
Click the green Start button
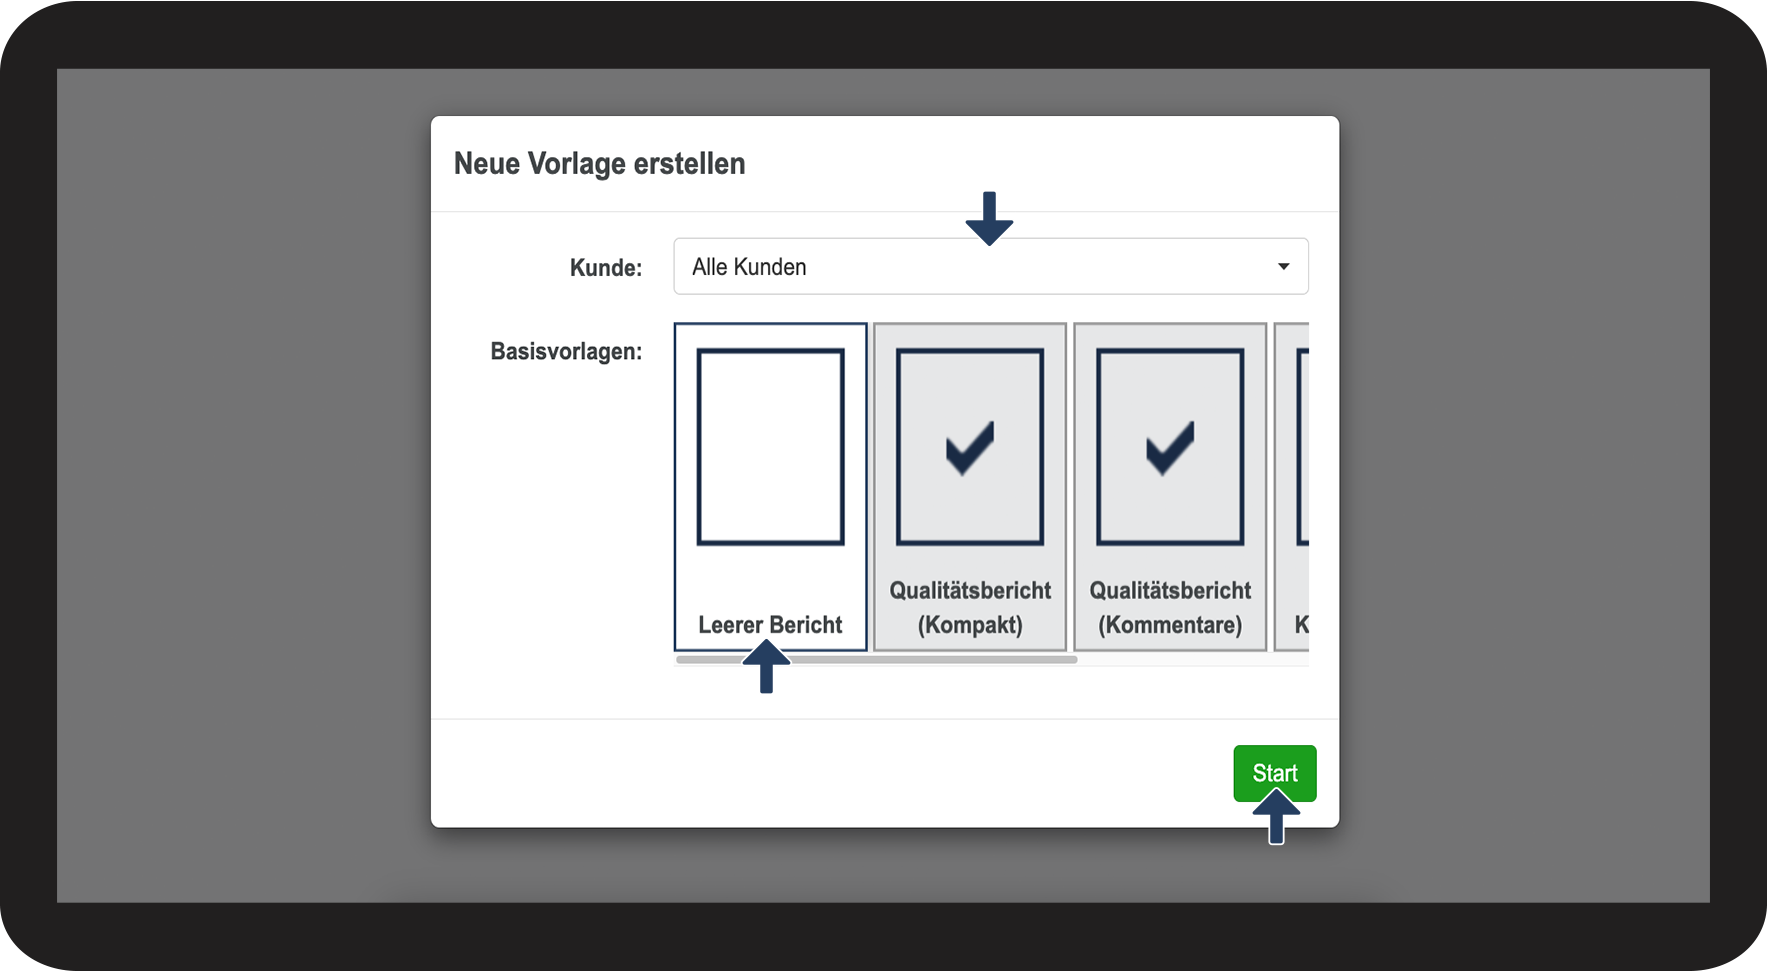click(x=1274, y=773)
